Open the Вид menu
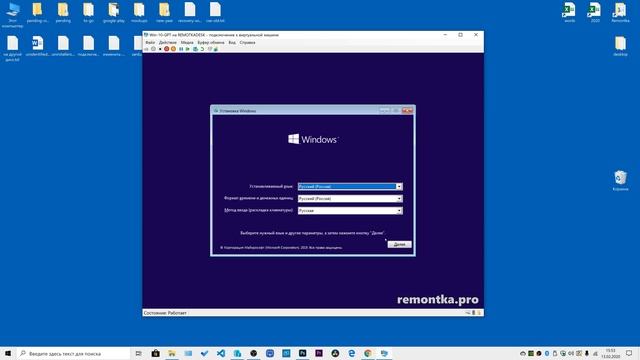Image resolution: width=640 pixels, height=360 pixels. (232, 42)
